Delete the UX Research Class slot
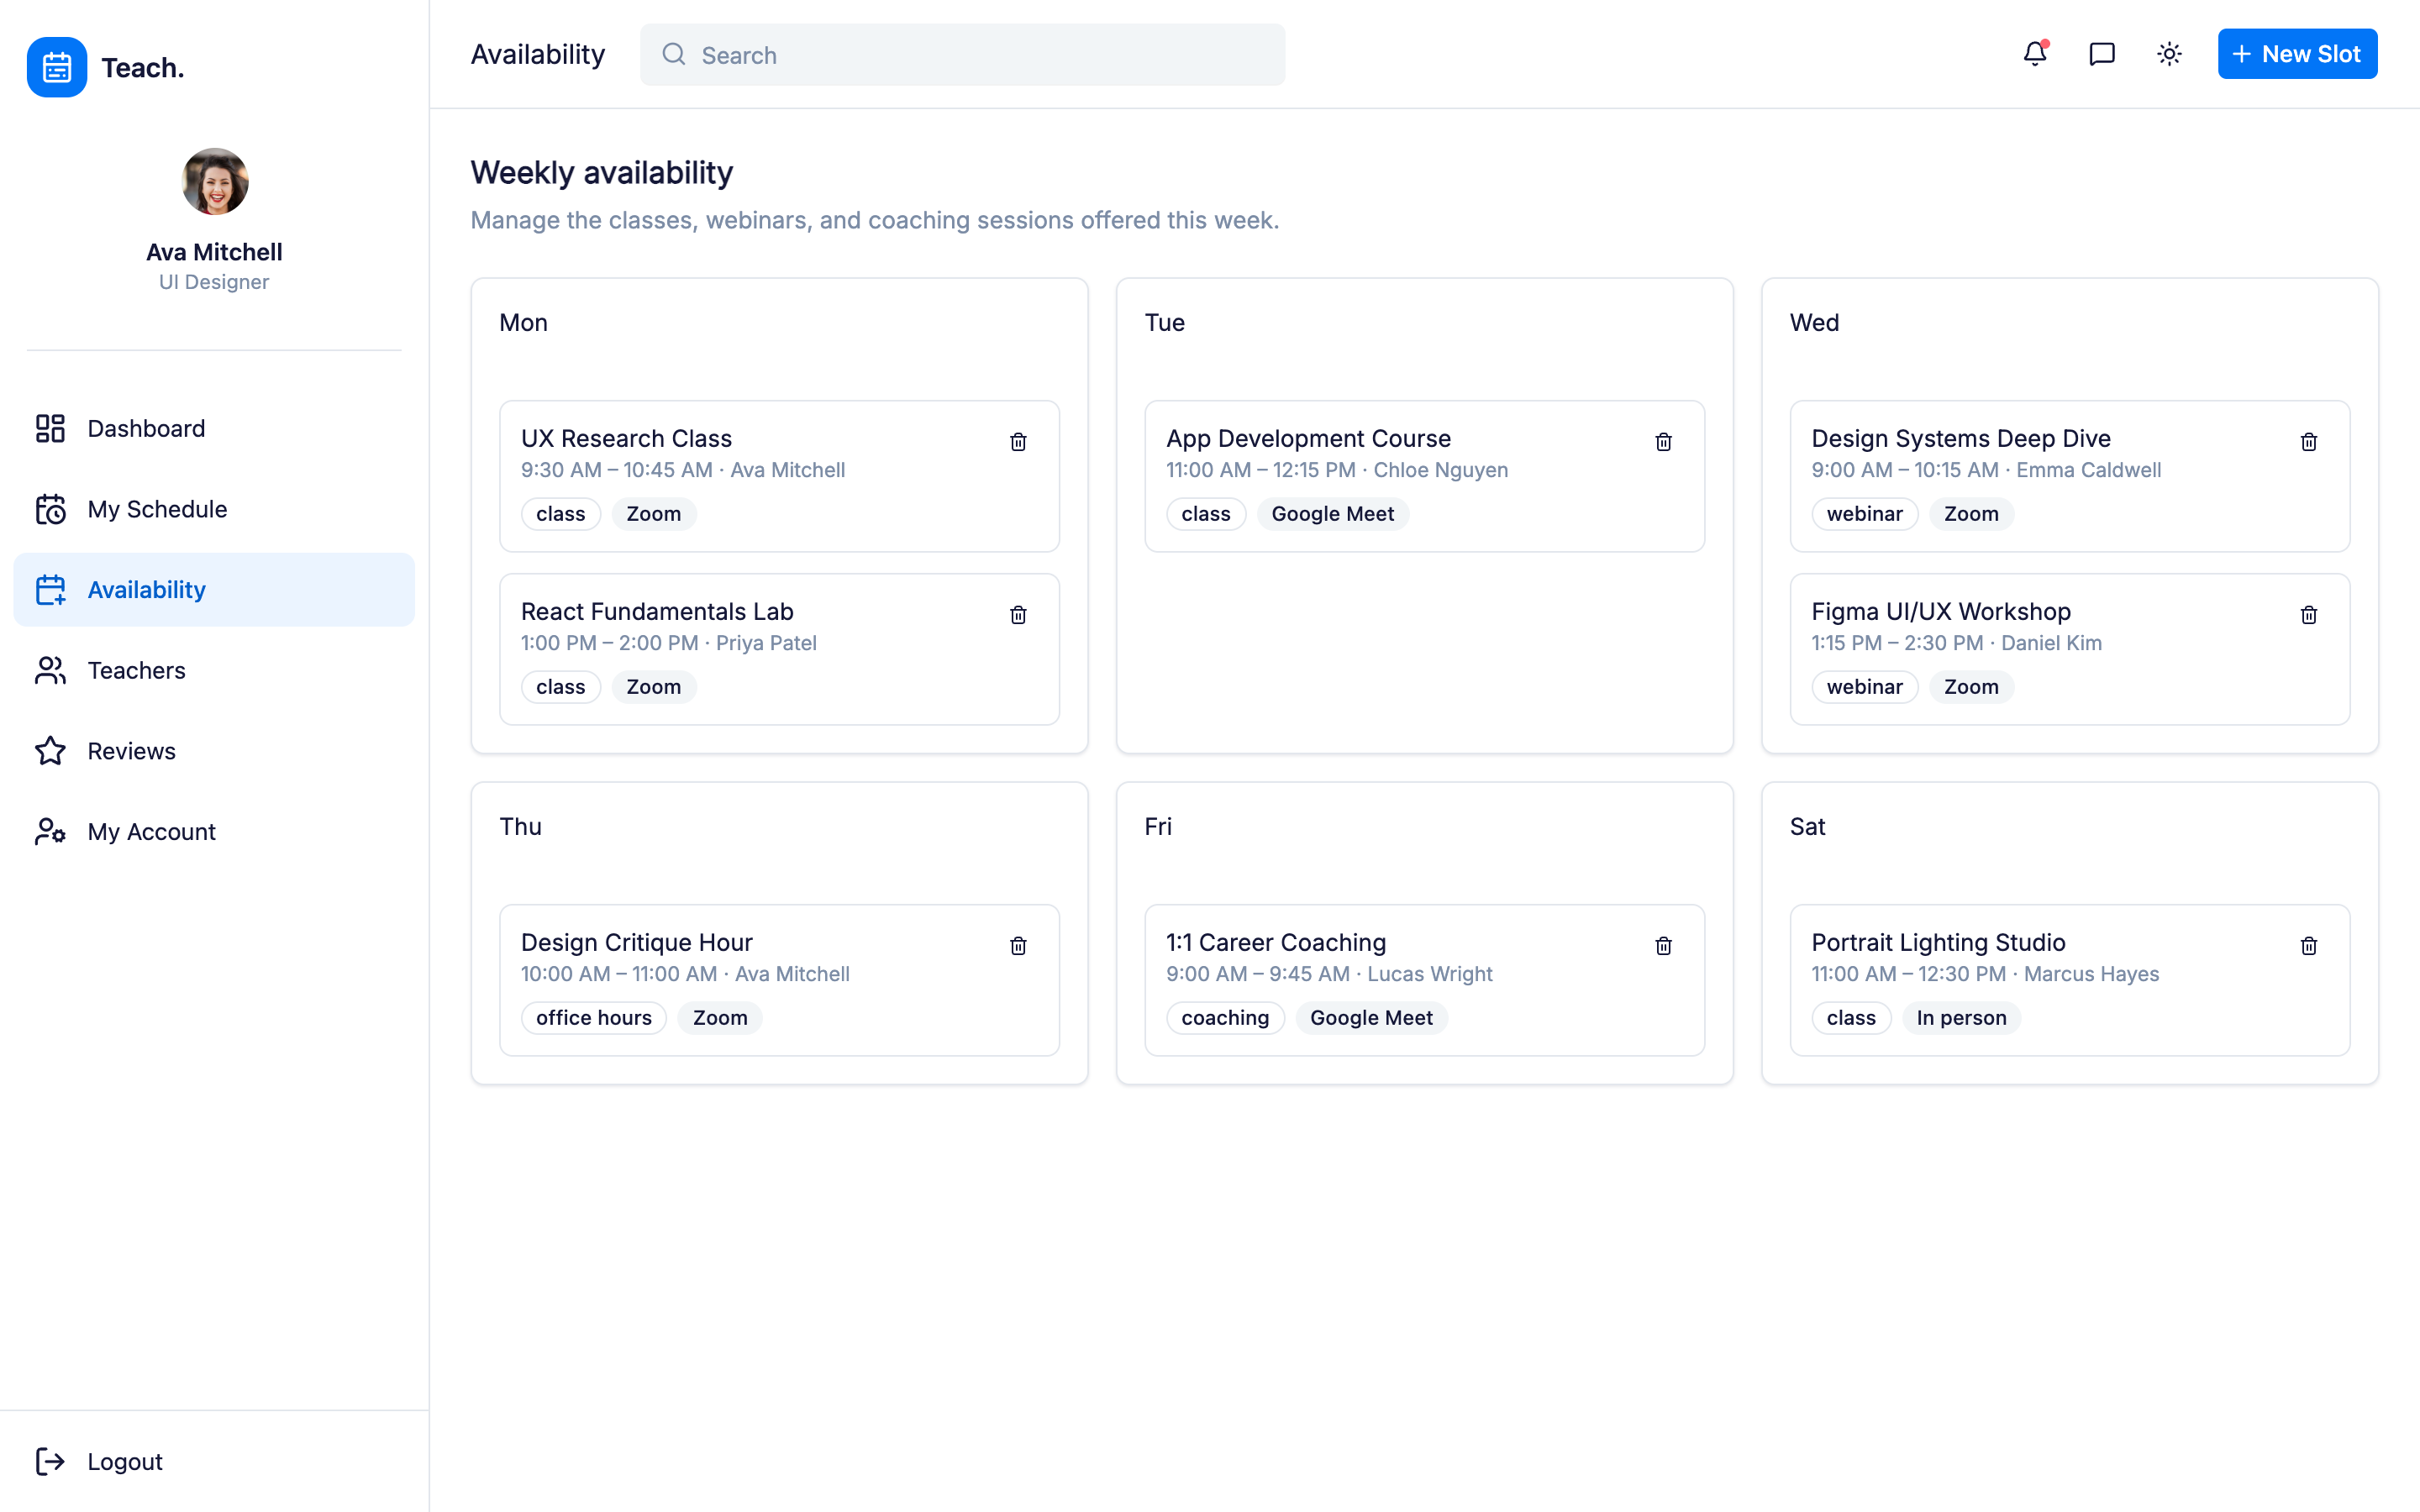This screenshot has height=1512, width=2420. 1018,442
